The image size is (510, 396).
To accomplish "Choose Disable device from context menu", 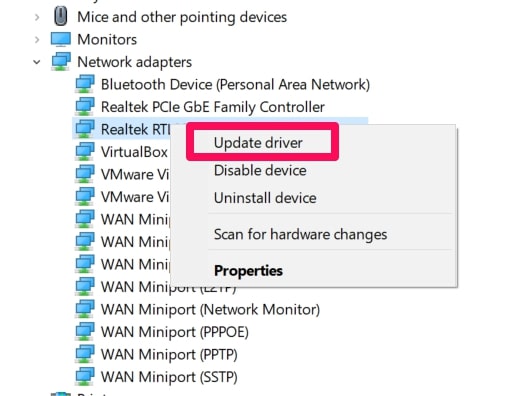I will (260, 170).
